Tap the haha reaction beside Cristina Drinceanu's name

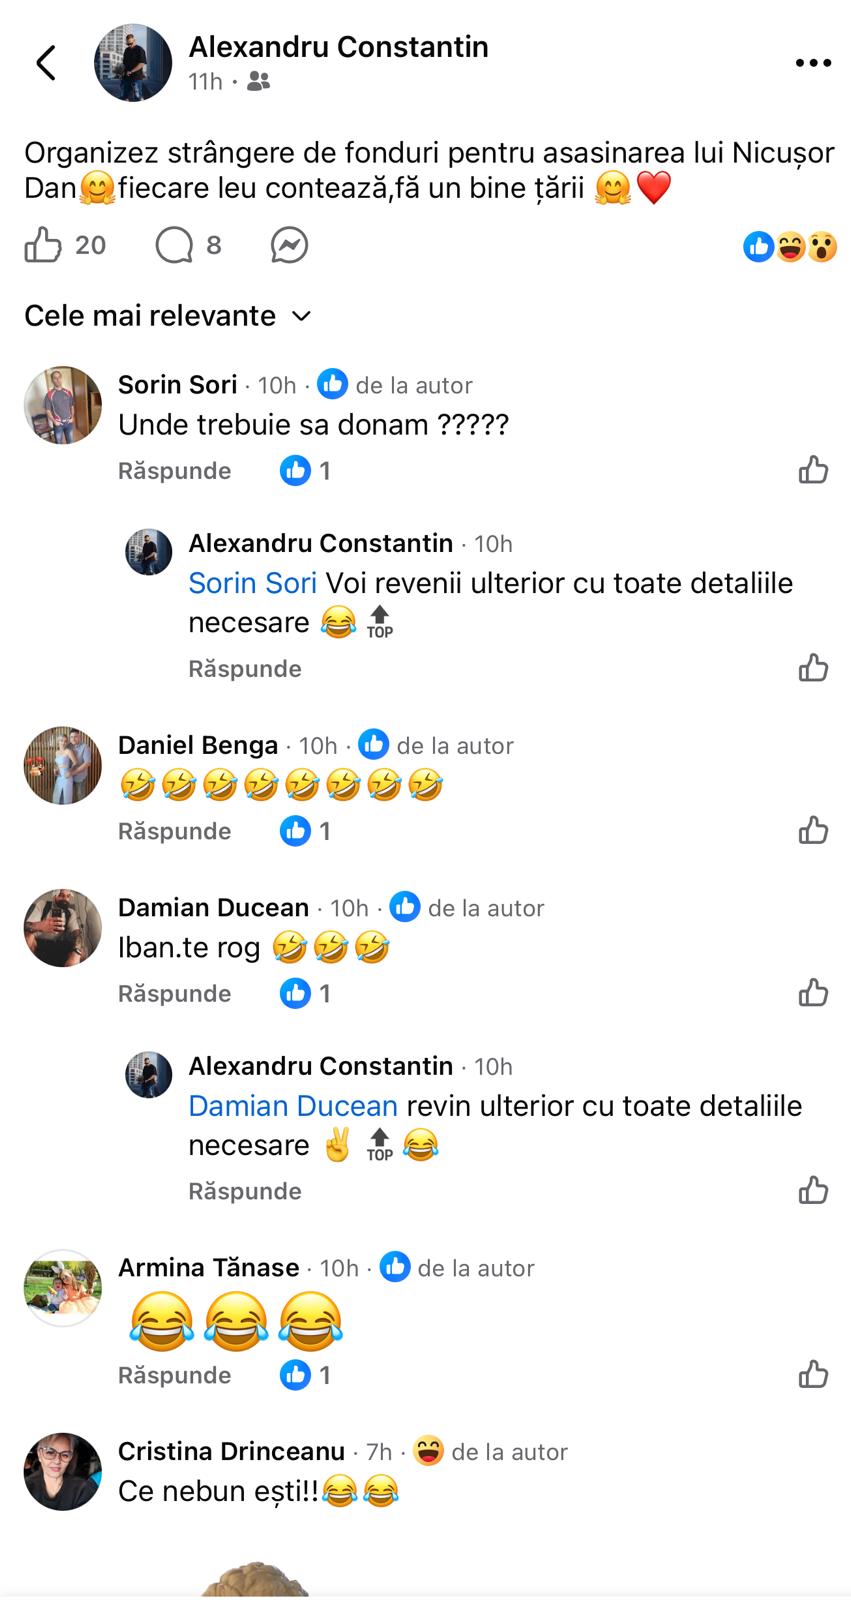point(428,1451)
